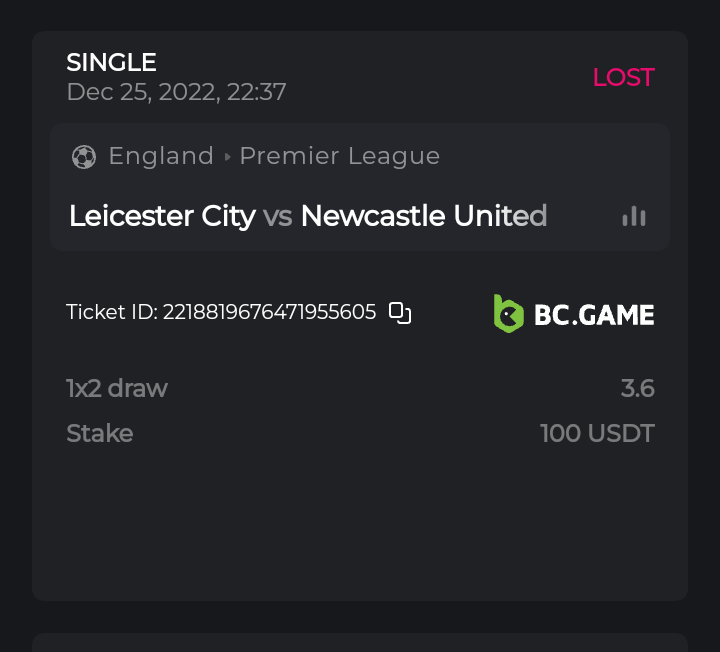Click the soccer ball sport icon

coord(84,157)
